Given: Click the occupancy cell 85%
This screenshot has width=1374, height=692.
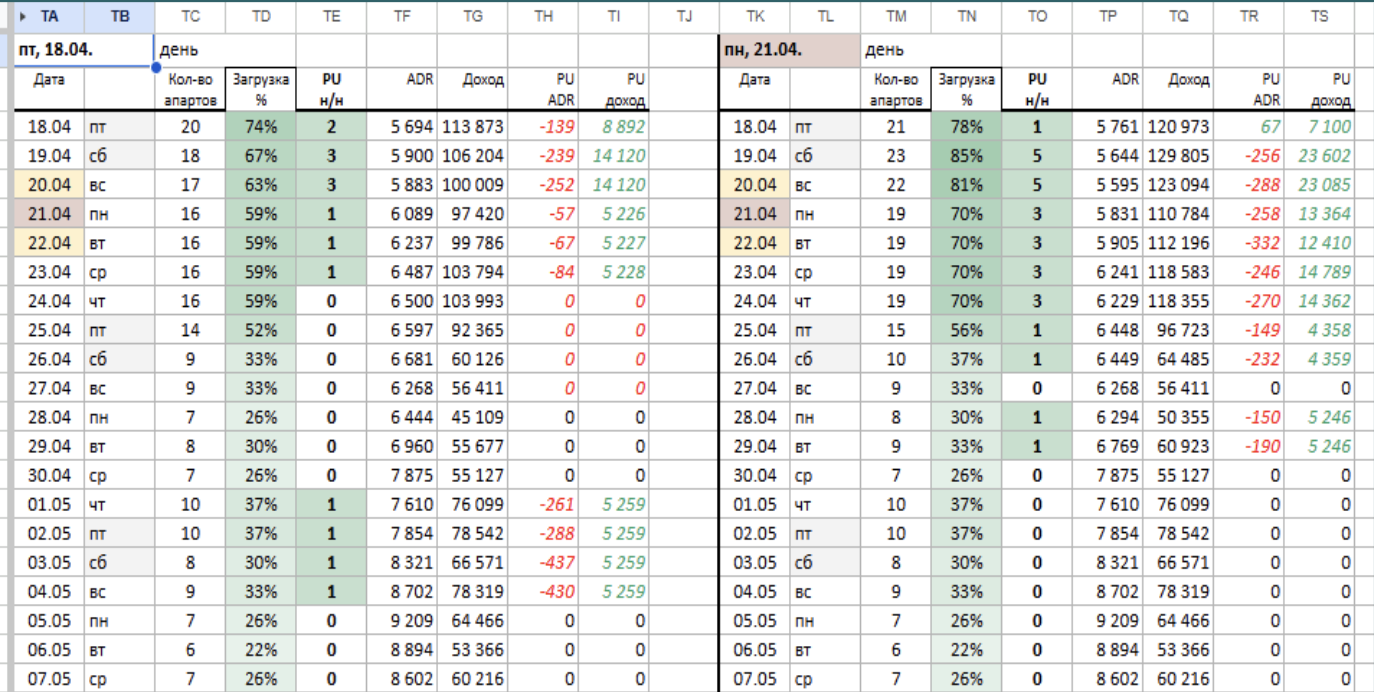Looking at the screenshot, I should click(966, 156).
